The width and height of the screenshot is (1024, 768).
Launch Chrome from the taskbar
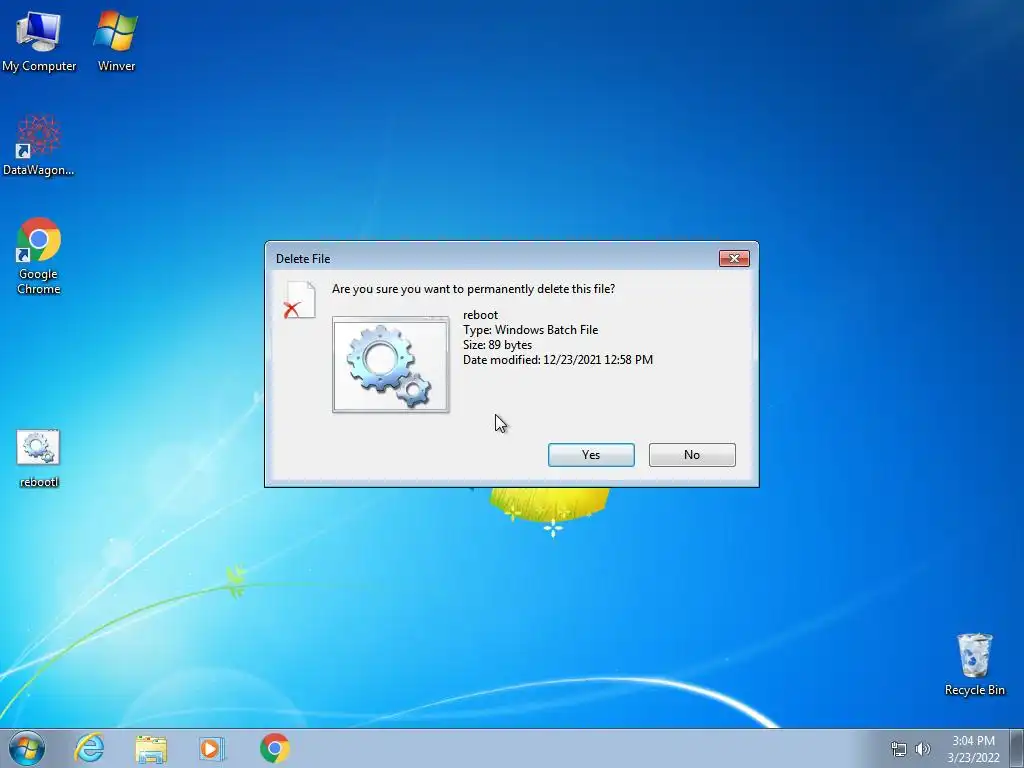pyautogui.click(x=274, y=748)
